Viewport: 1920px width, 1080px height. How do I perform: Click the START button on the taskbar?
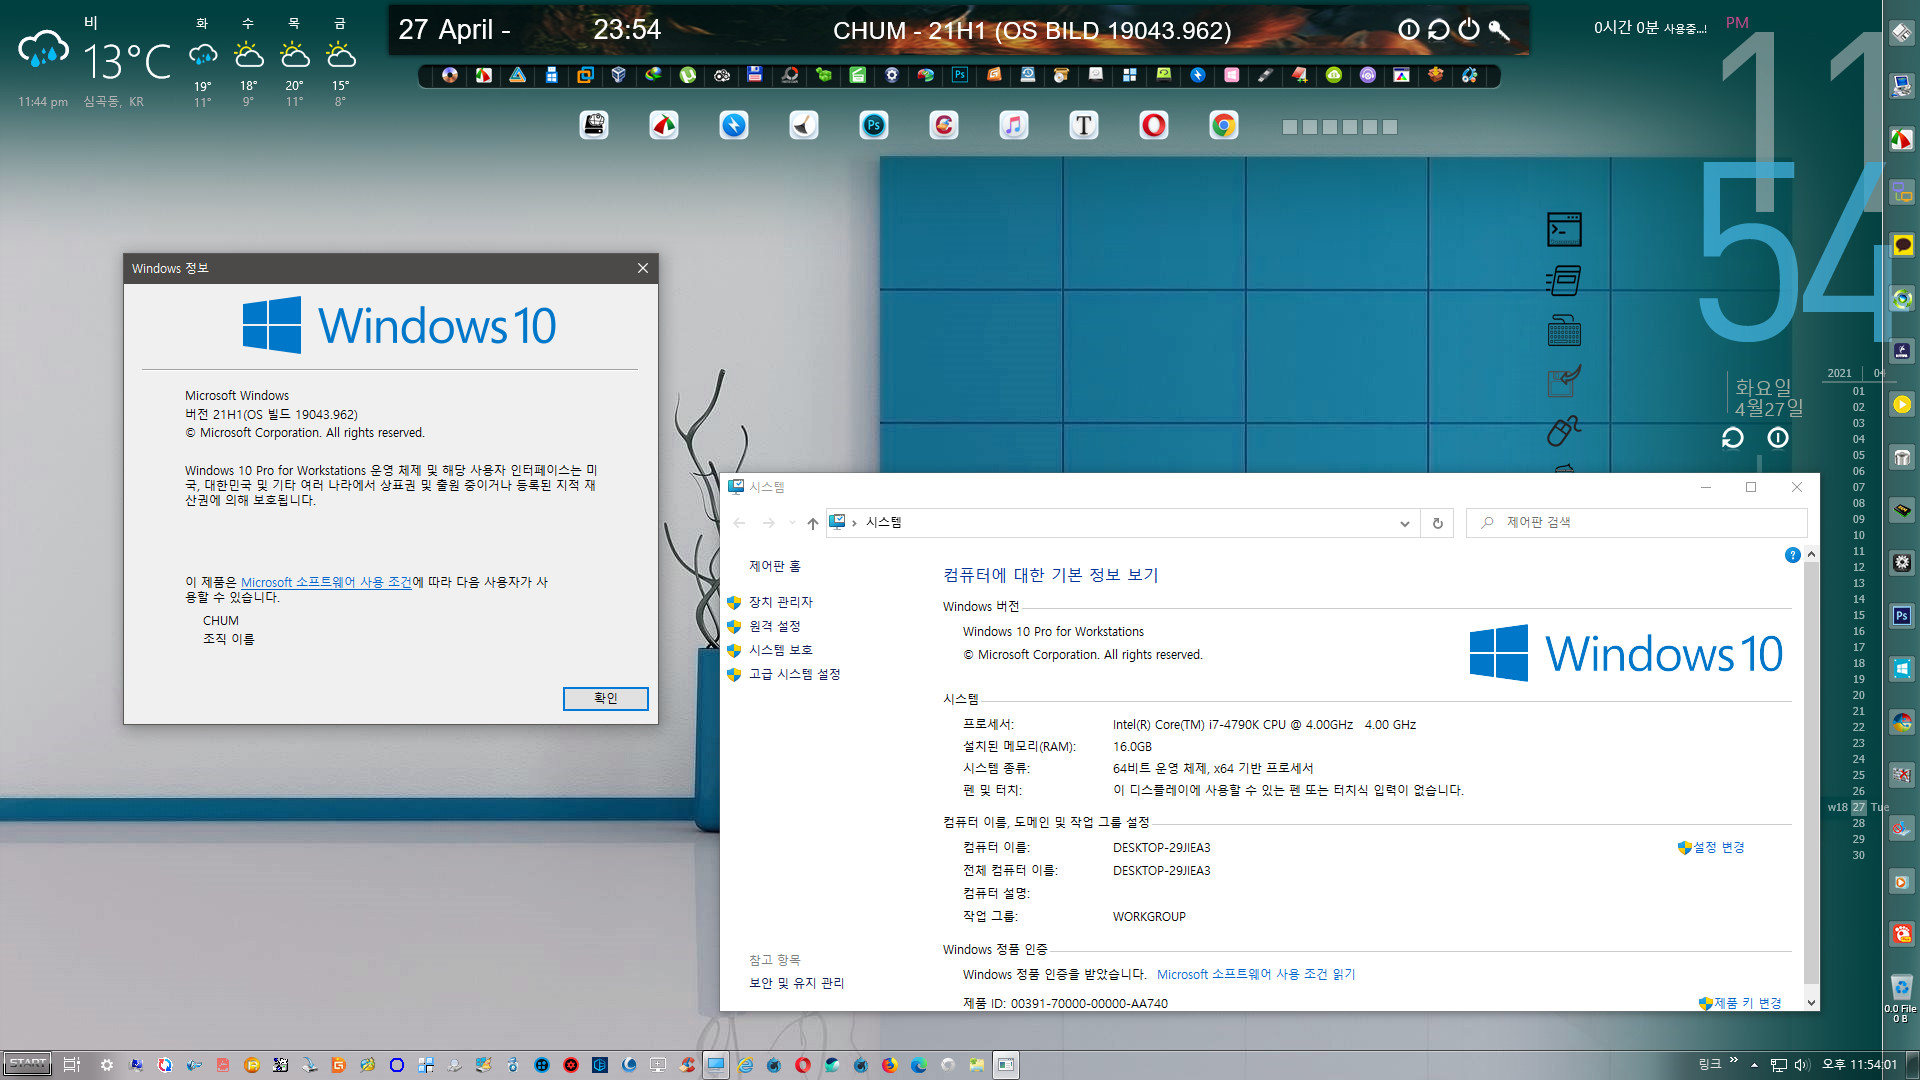click(27, 1064)
